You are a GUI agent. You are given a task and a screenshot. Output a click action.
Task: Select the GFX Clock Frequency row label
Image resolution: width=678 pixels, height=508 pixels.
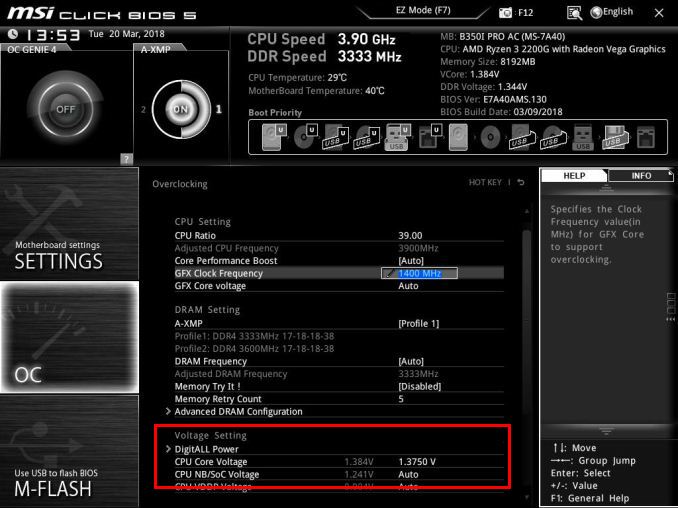218,273
